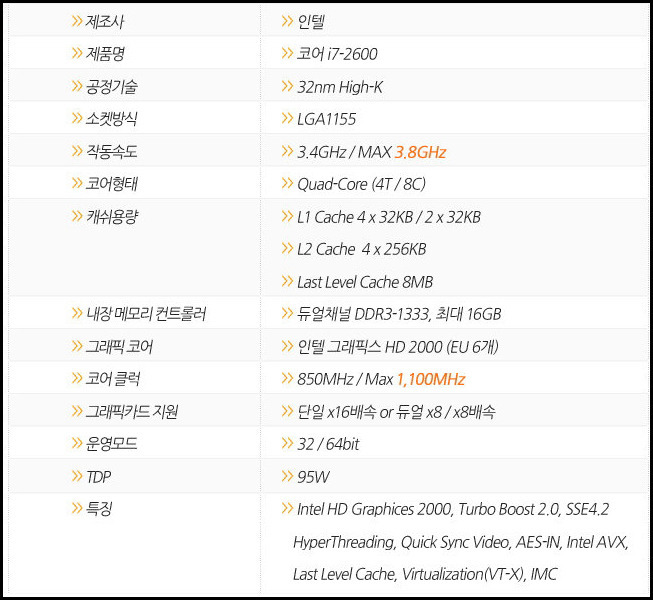
Task: Select the 제조사 label
Action: pos(105,21)
